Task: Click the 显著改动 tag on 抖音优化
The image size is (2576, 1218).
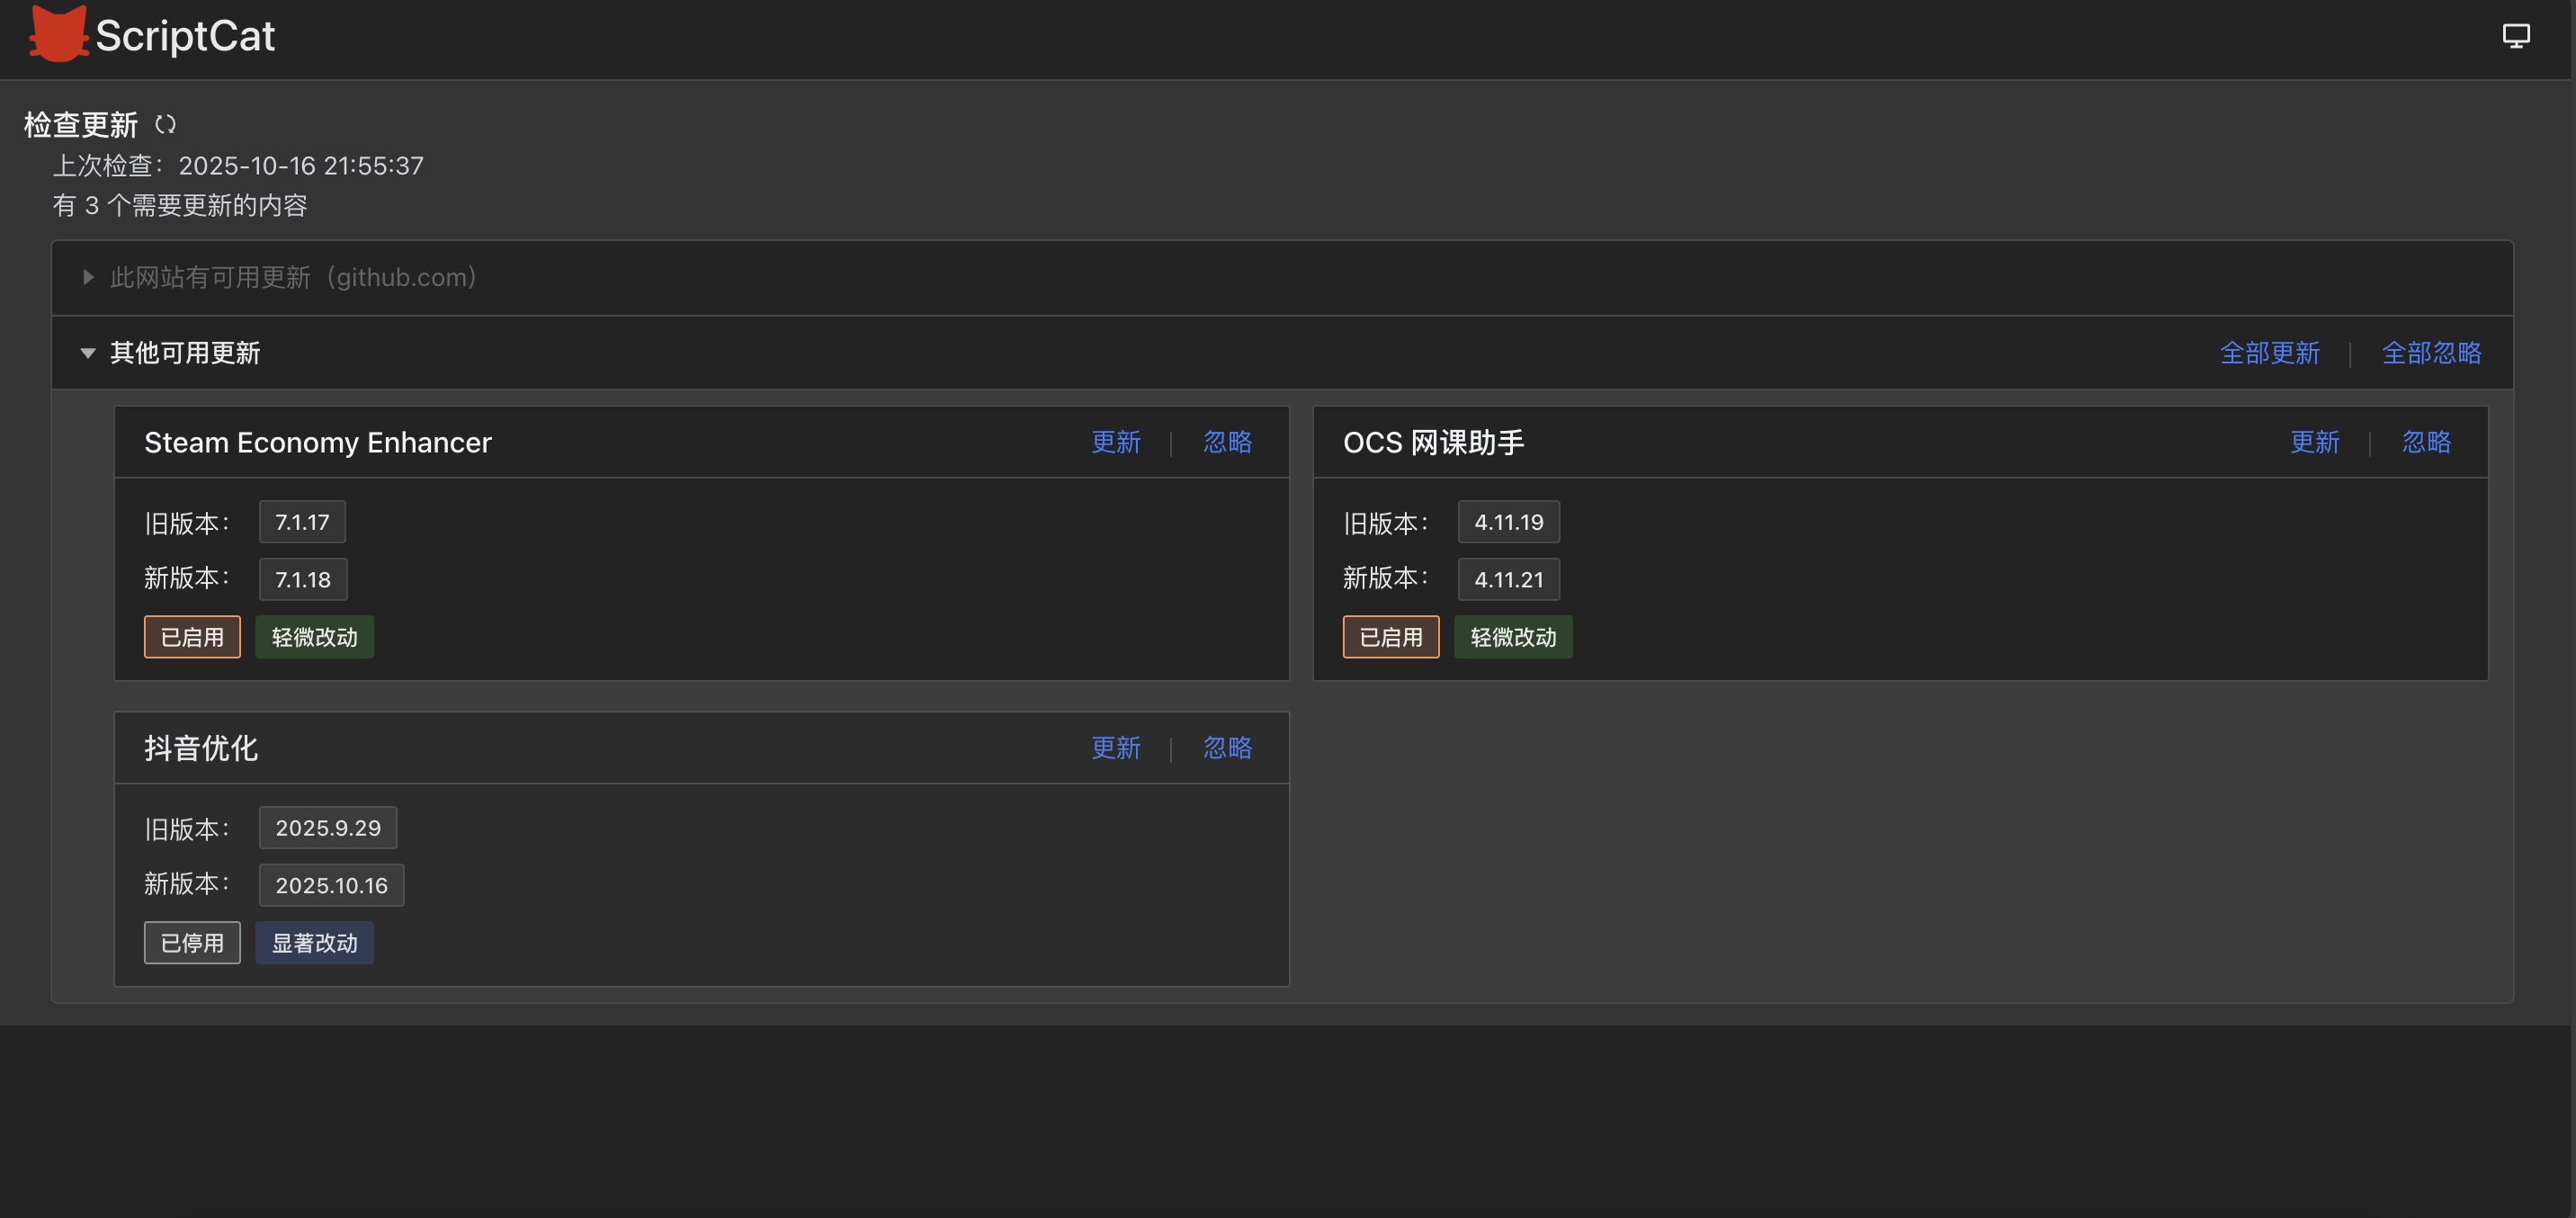Action: [x=314, y=943]
